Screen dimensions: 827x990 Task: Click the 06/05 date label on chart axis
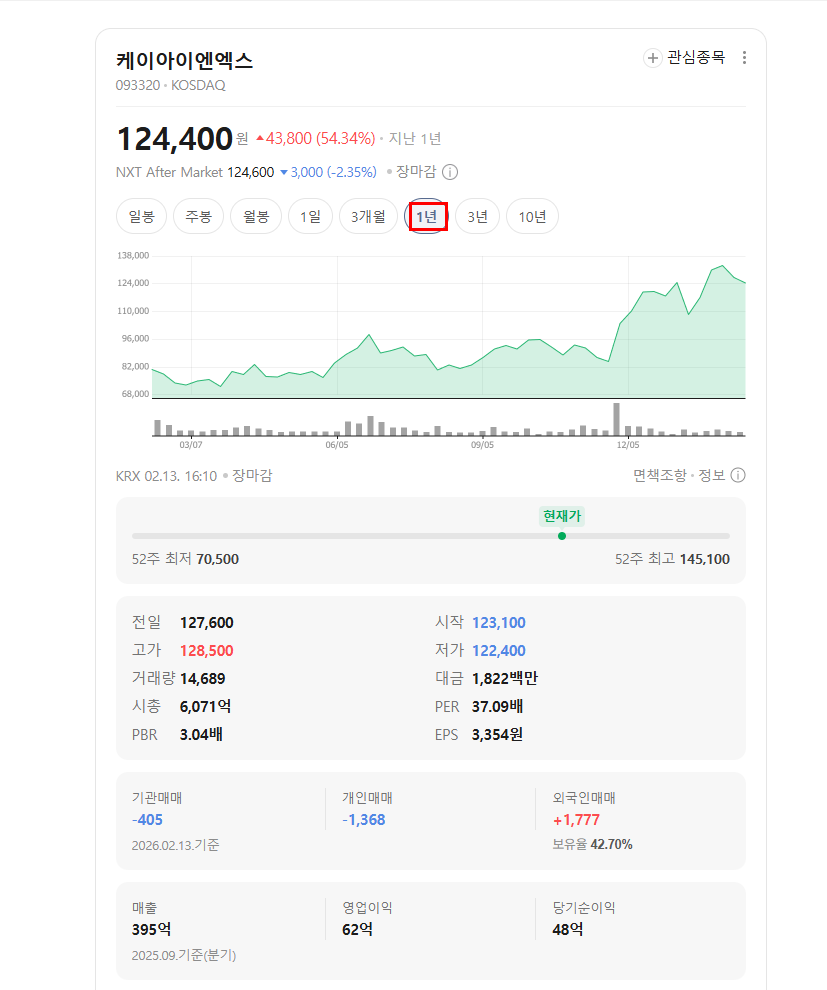point(337,445)
